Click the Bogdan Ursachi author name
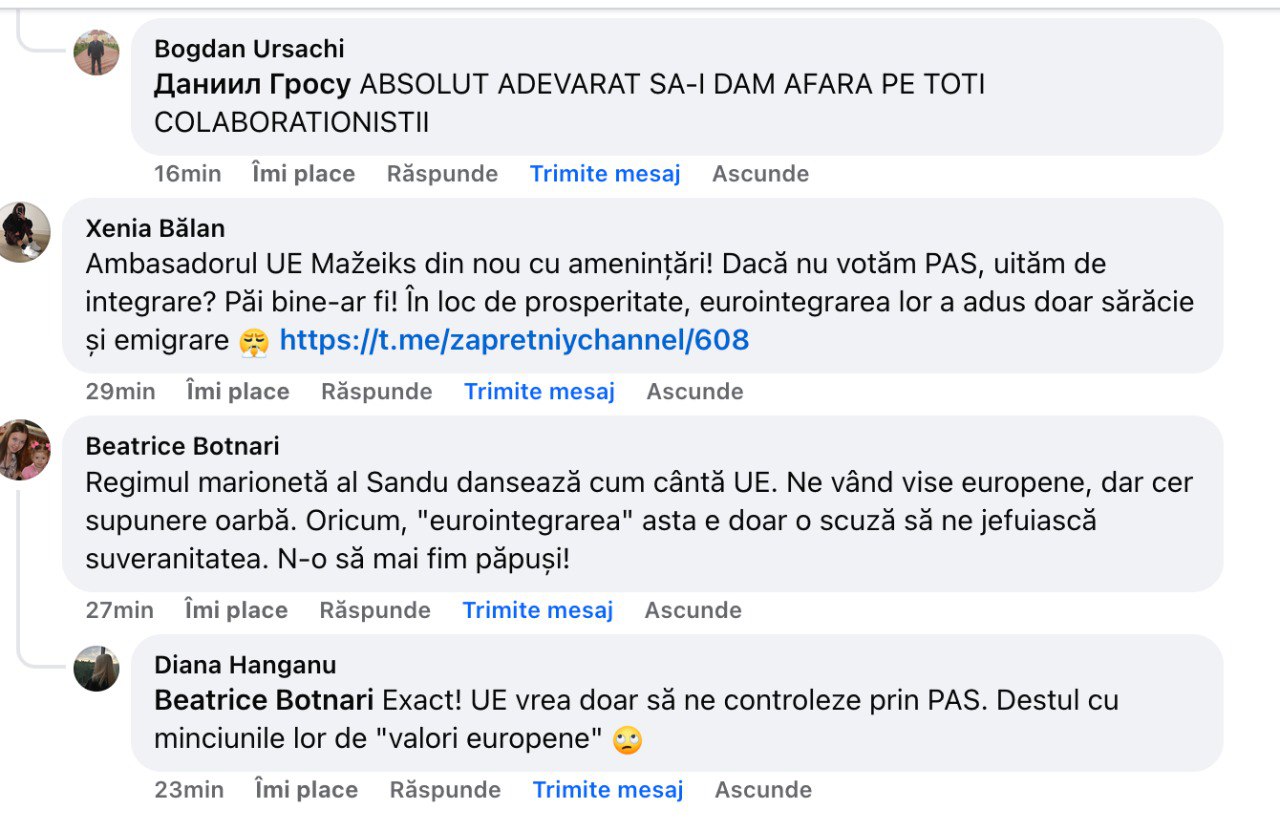The image size is (1280, 831). coord(249,48)
